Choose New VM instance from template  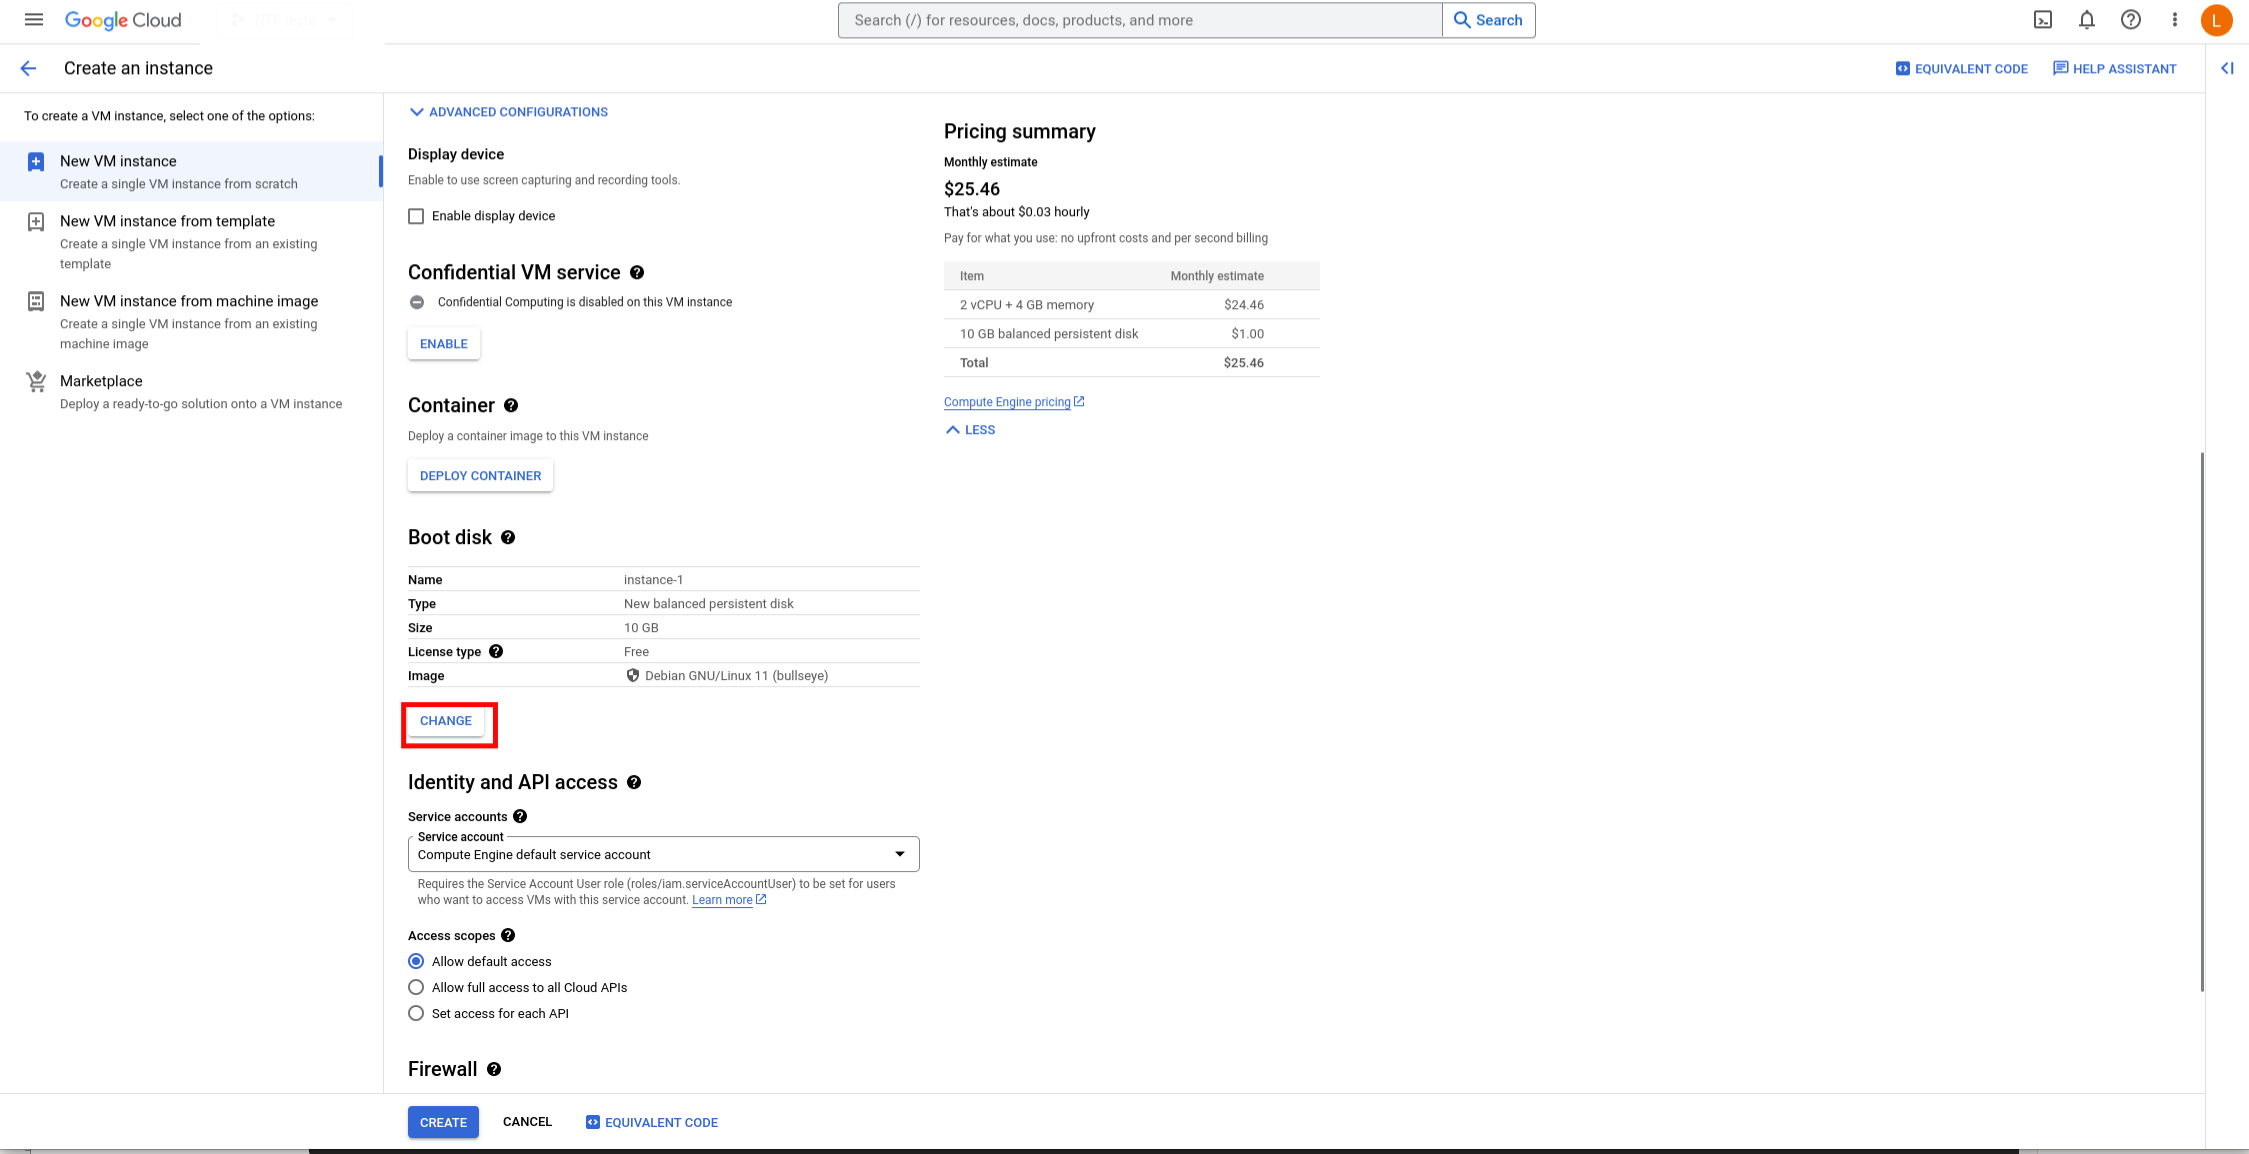click(x=167, y=221)
